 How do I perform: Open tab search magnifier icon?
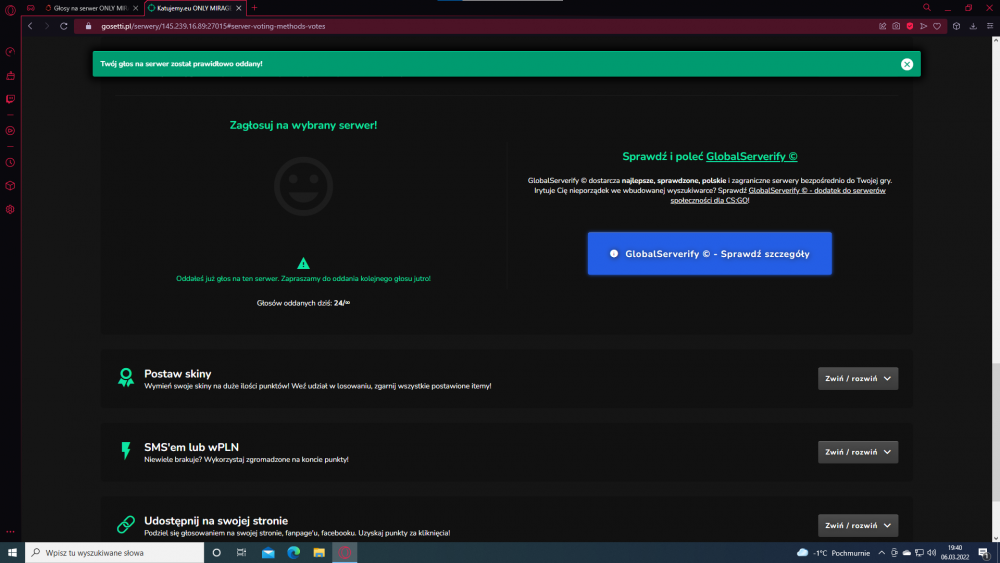pos(927,8)
